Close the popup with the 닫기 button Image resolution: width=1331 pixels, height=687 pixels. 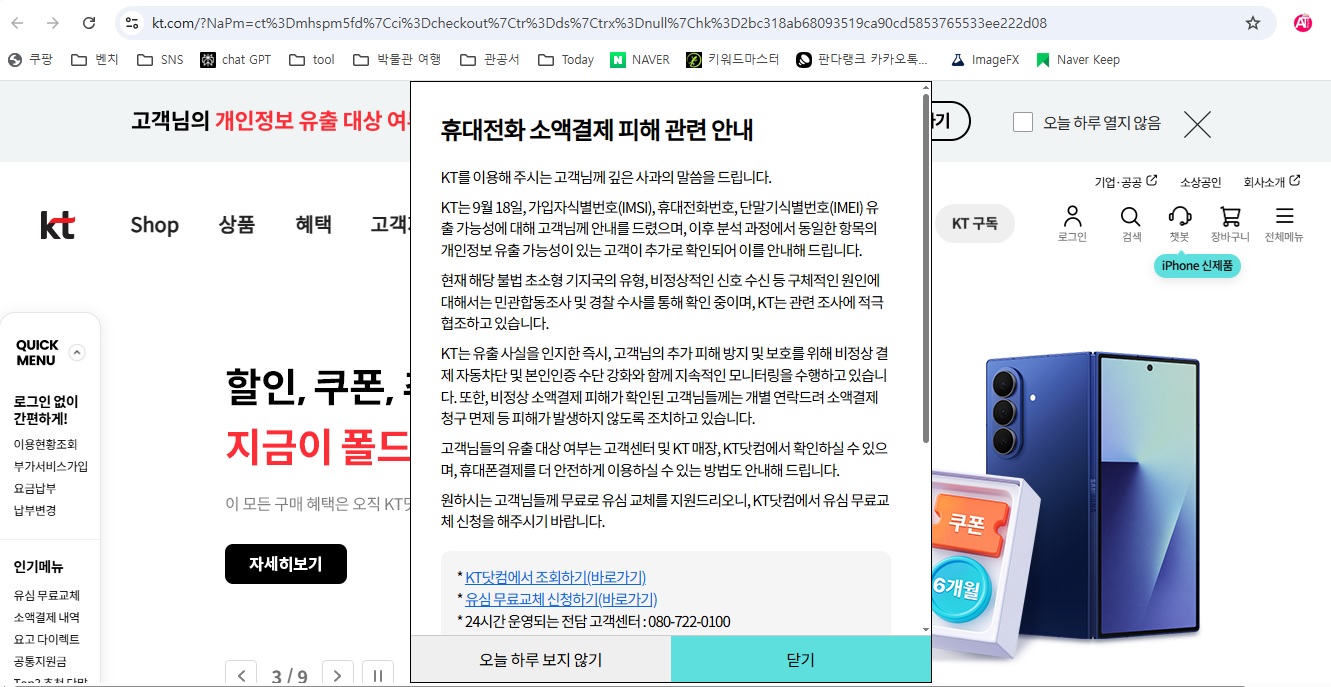pyautogui.click(x=800, y=659)
